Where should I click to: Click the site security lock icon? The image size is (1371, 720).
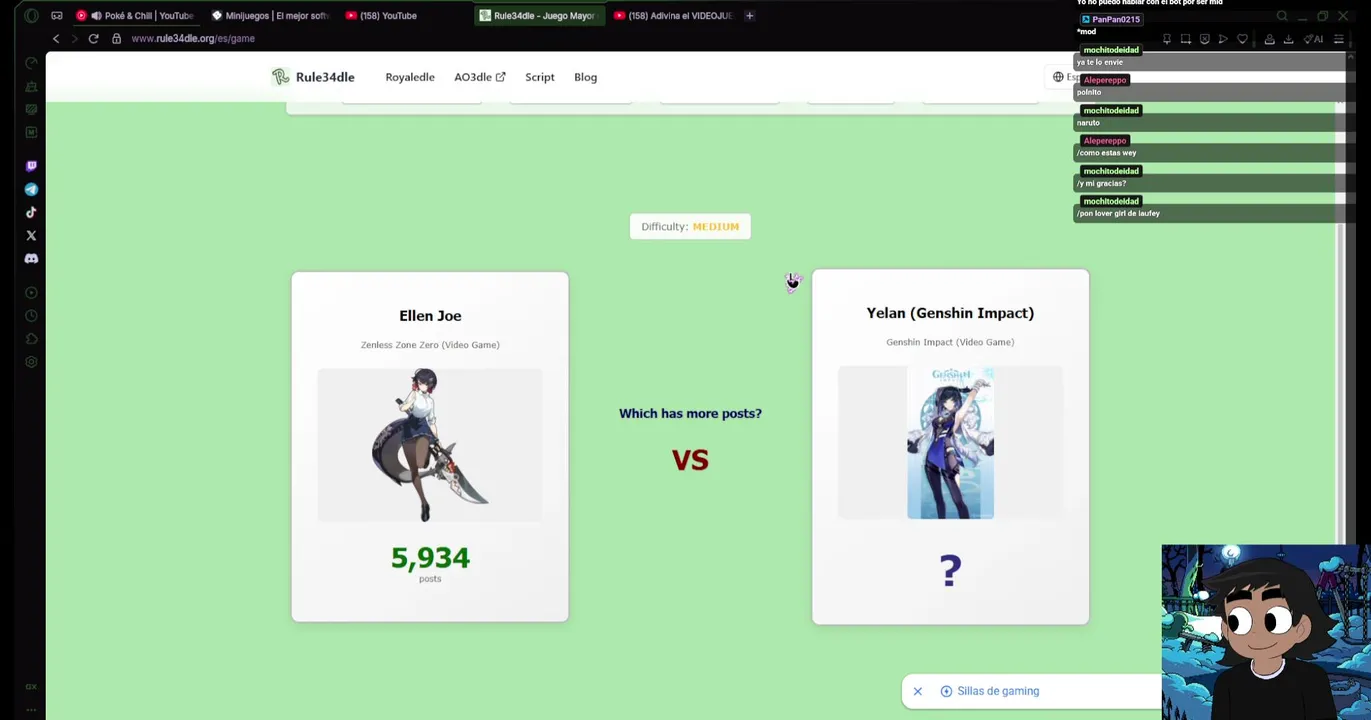(x=116, y=38)
